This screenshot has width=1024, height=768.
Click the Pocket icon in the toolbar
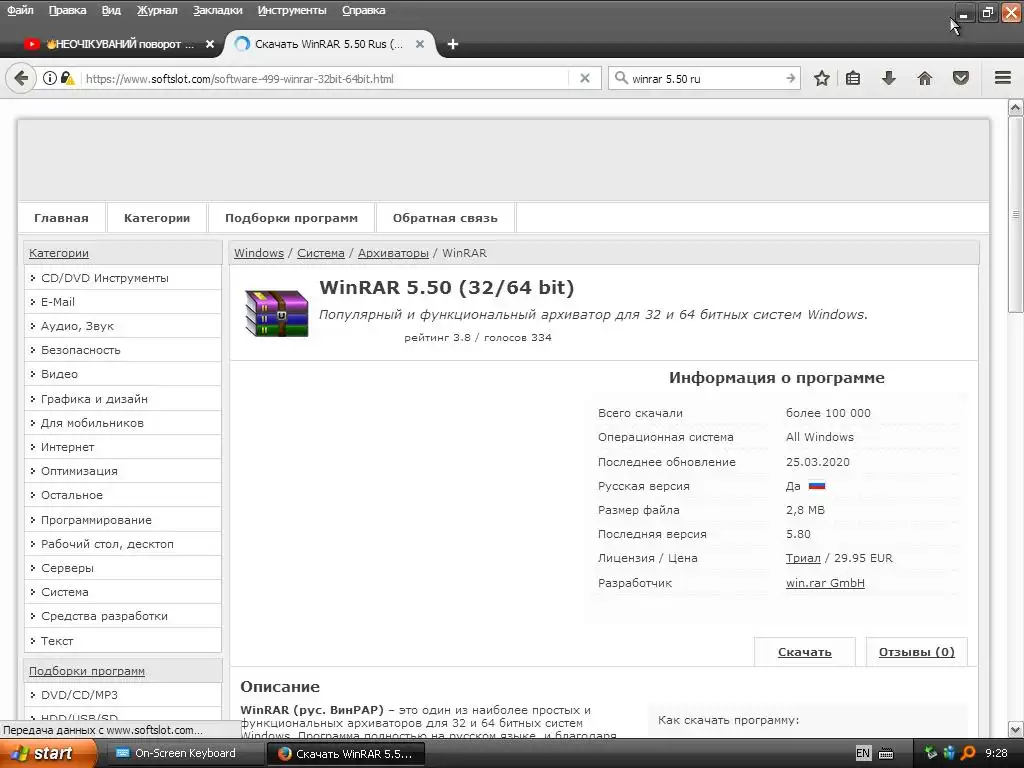click(961, 78)
